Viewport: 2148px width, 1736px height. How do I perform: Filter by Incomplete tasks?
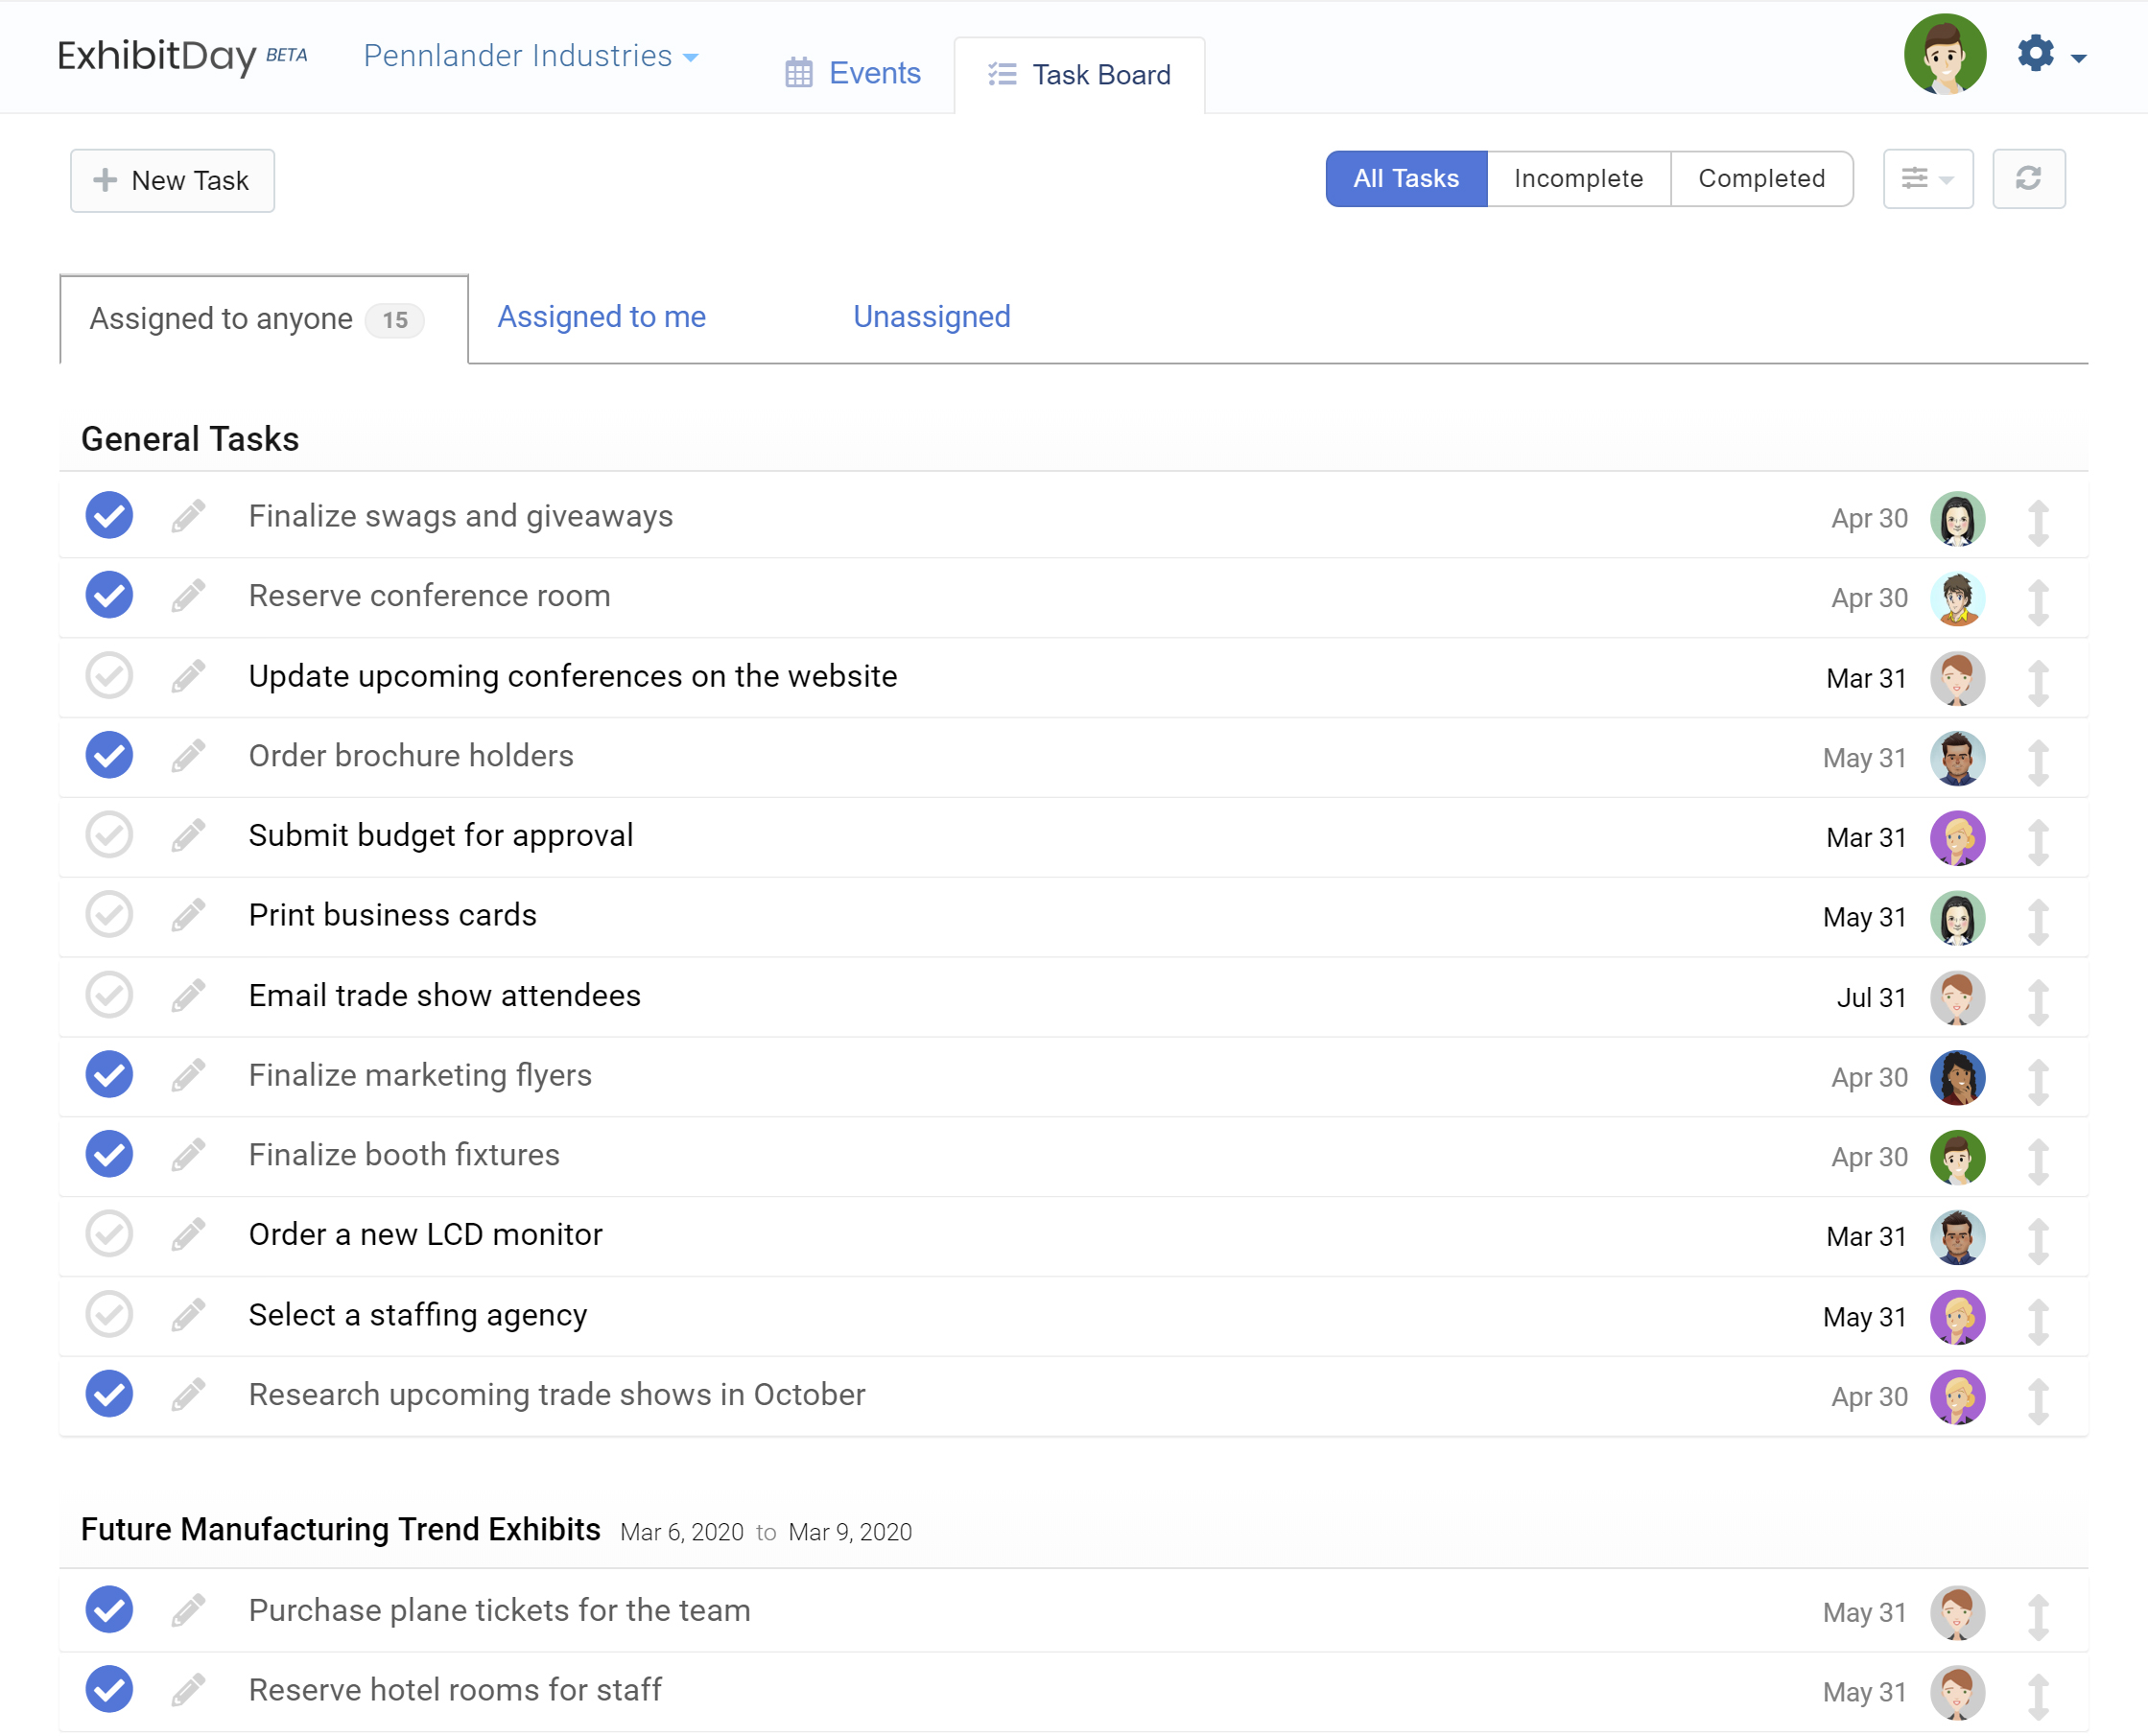(x=1577, y=179)
